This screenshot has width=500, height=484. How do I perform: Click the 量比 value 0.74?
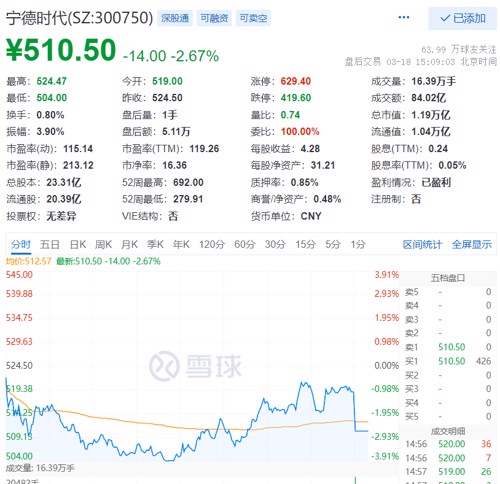tap(290, 115)
